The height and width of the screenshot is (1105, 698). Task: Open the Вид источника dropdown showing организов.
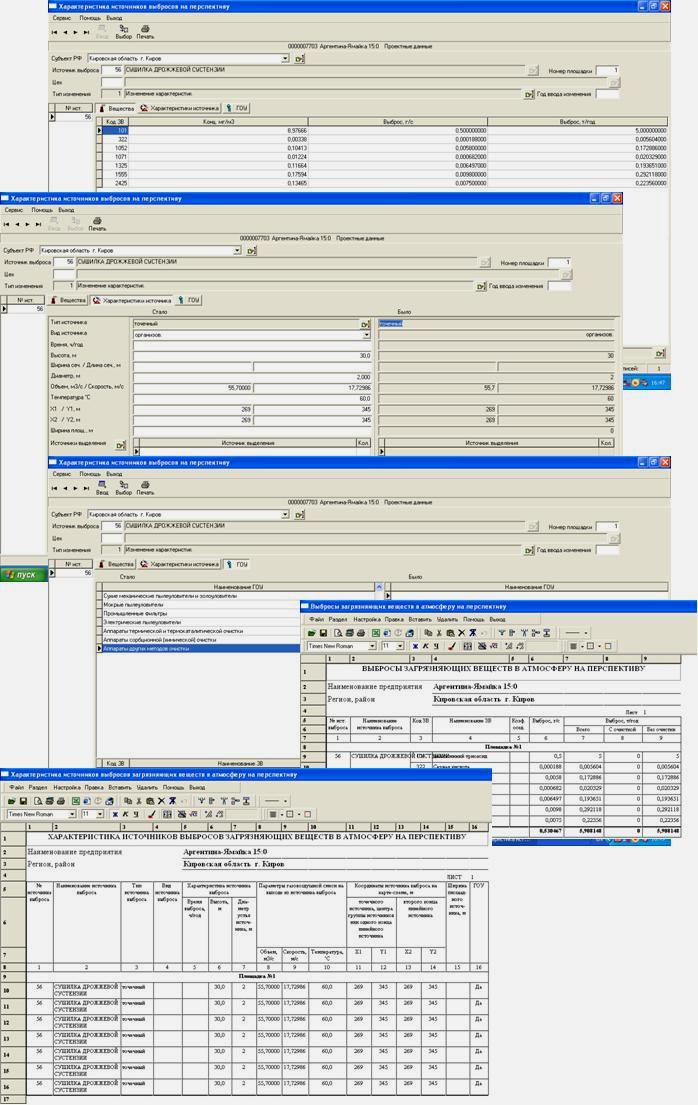pos(366,335)
